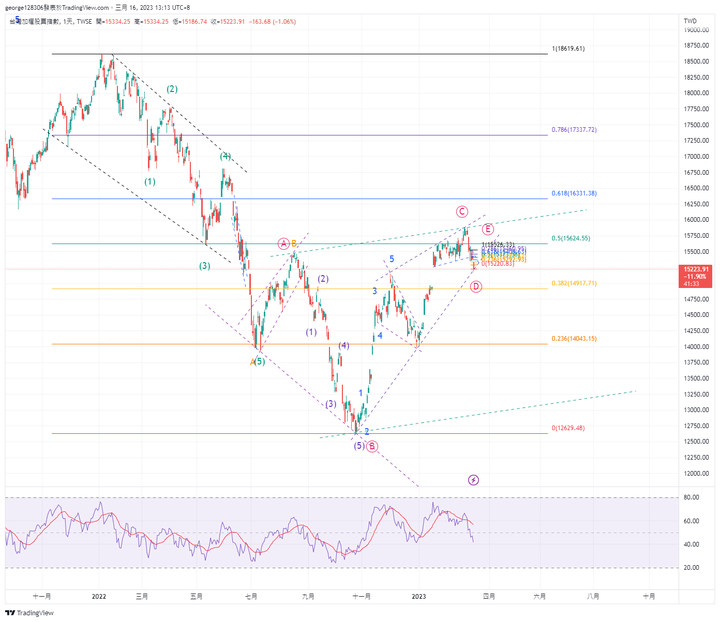This screenshot has width=720, height=622.
Task: Click the red current price tag 15223.91
Action: (x=695, y=276)
